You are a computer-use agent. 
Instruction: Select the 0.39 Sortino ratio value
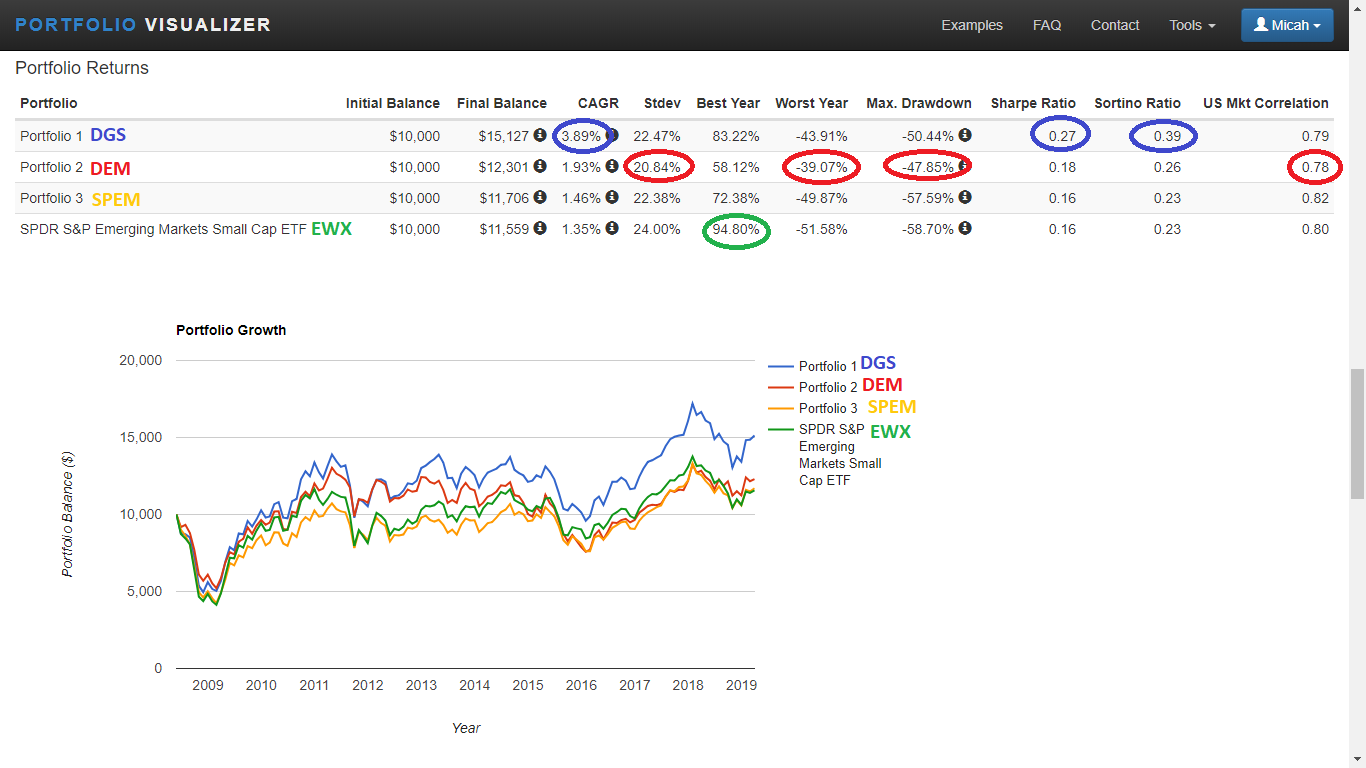(x=1167, y=136)
